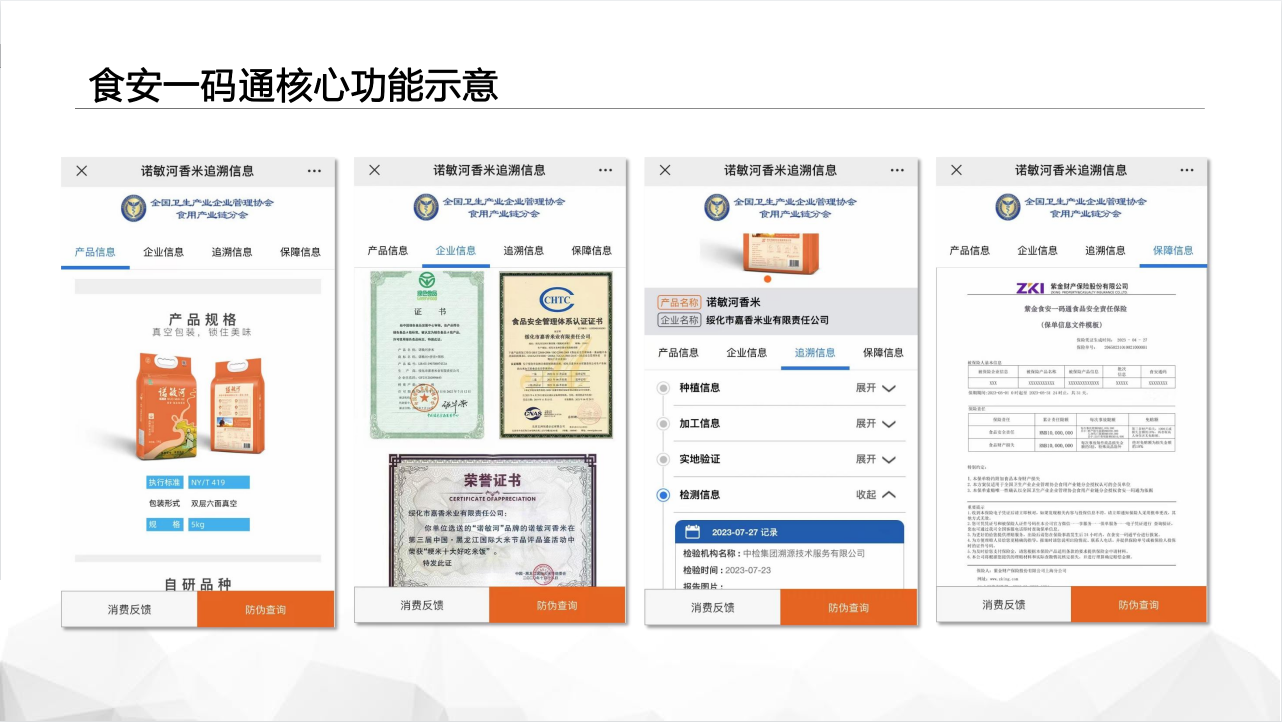
Task: Click 中检集团溯源技术服务有限公司 inspection agency text
Action: click(803, 553)
